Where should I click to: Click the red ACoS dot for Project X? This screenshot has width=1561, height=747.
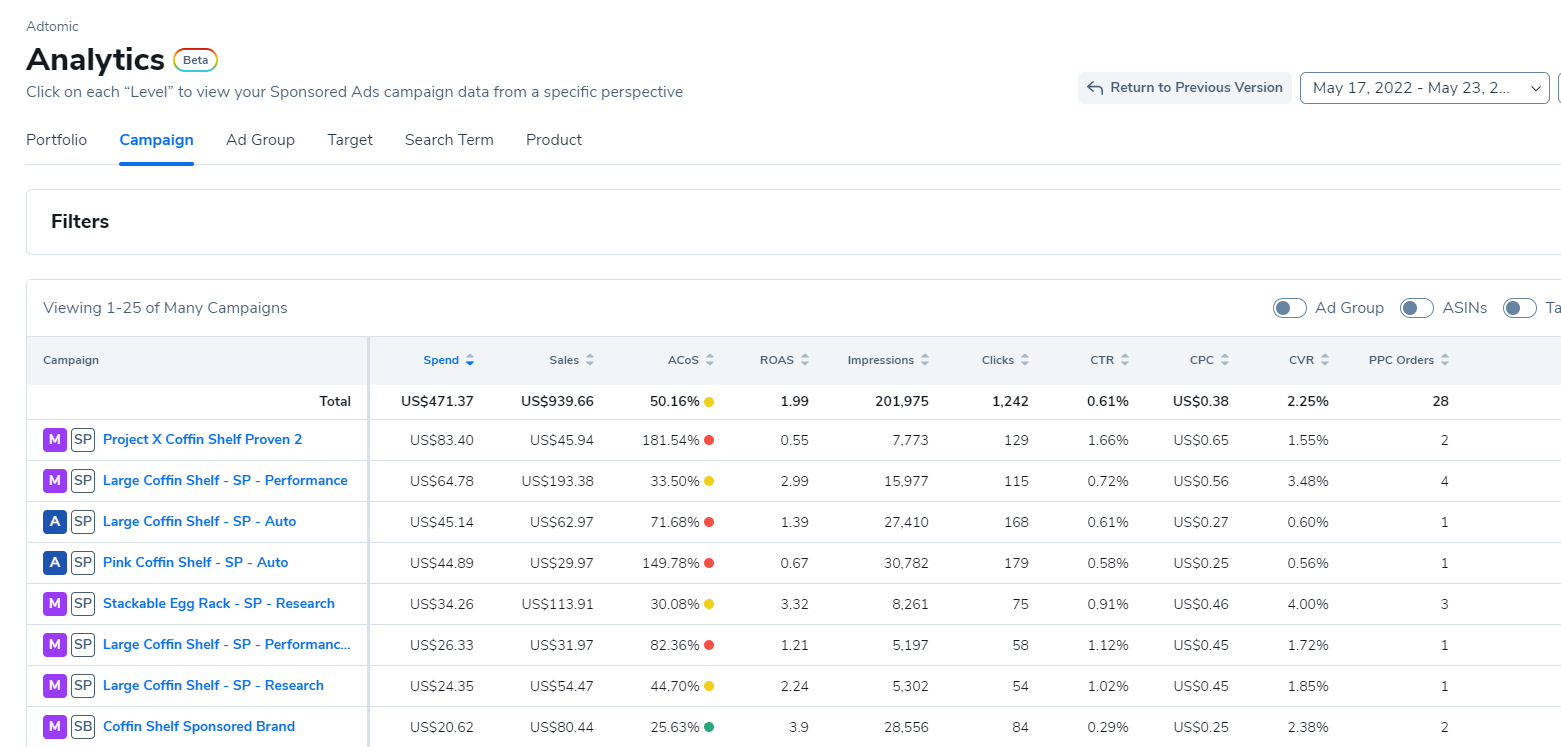(x=709, y=440)
